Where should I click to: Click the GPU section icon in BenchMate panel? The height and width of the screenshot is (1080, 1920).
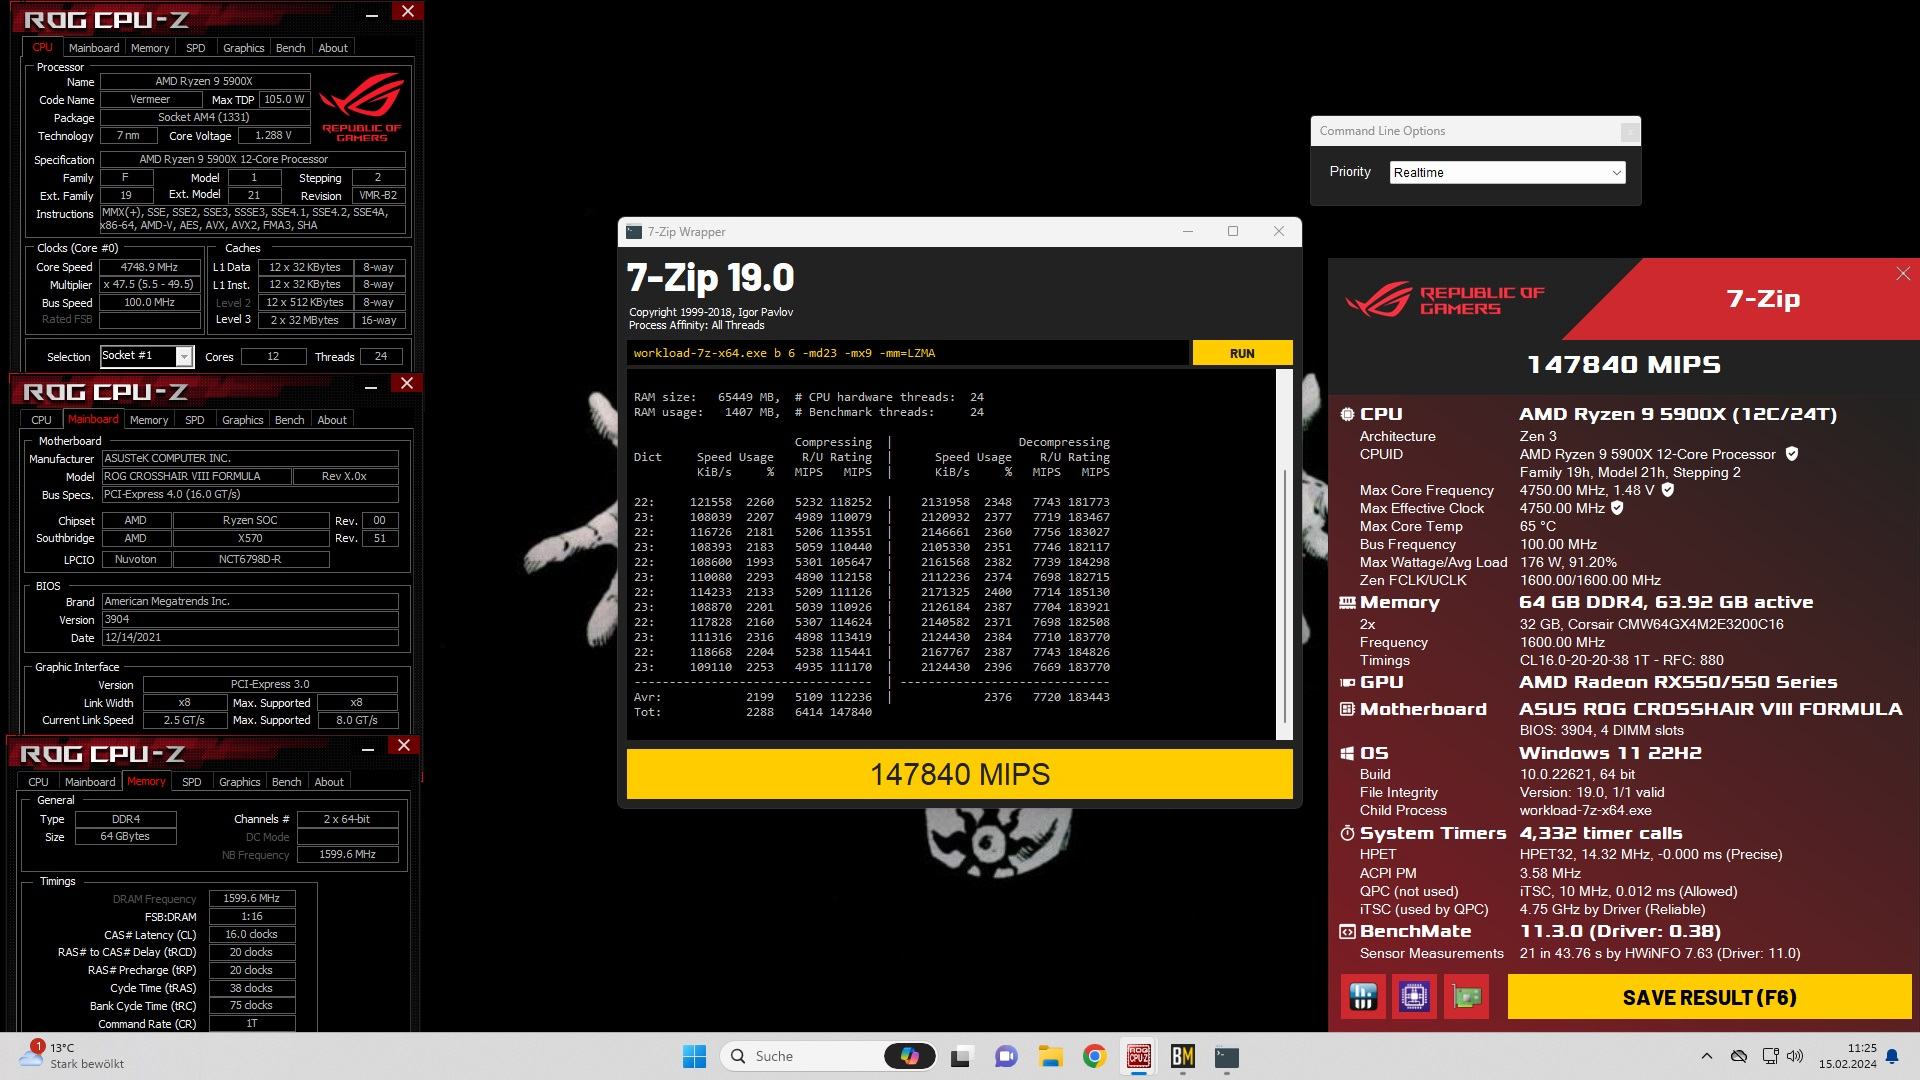pyautogui.click(x=1347, y=682)
